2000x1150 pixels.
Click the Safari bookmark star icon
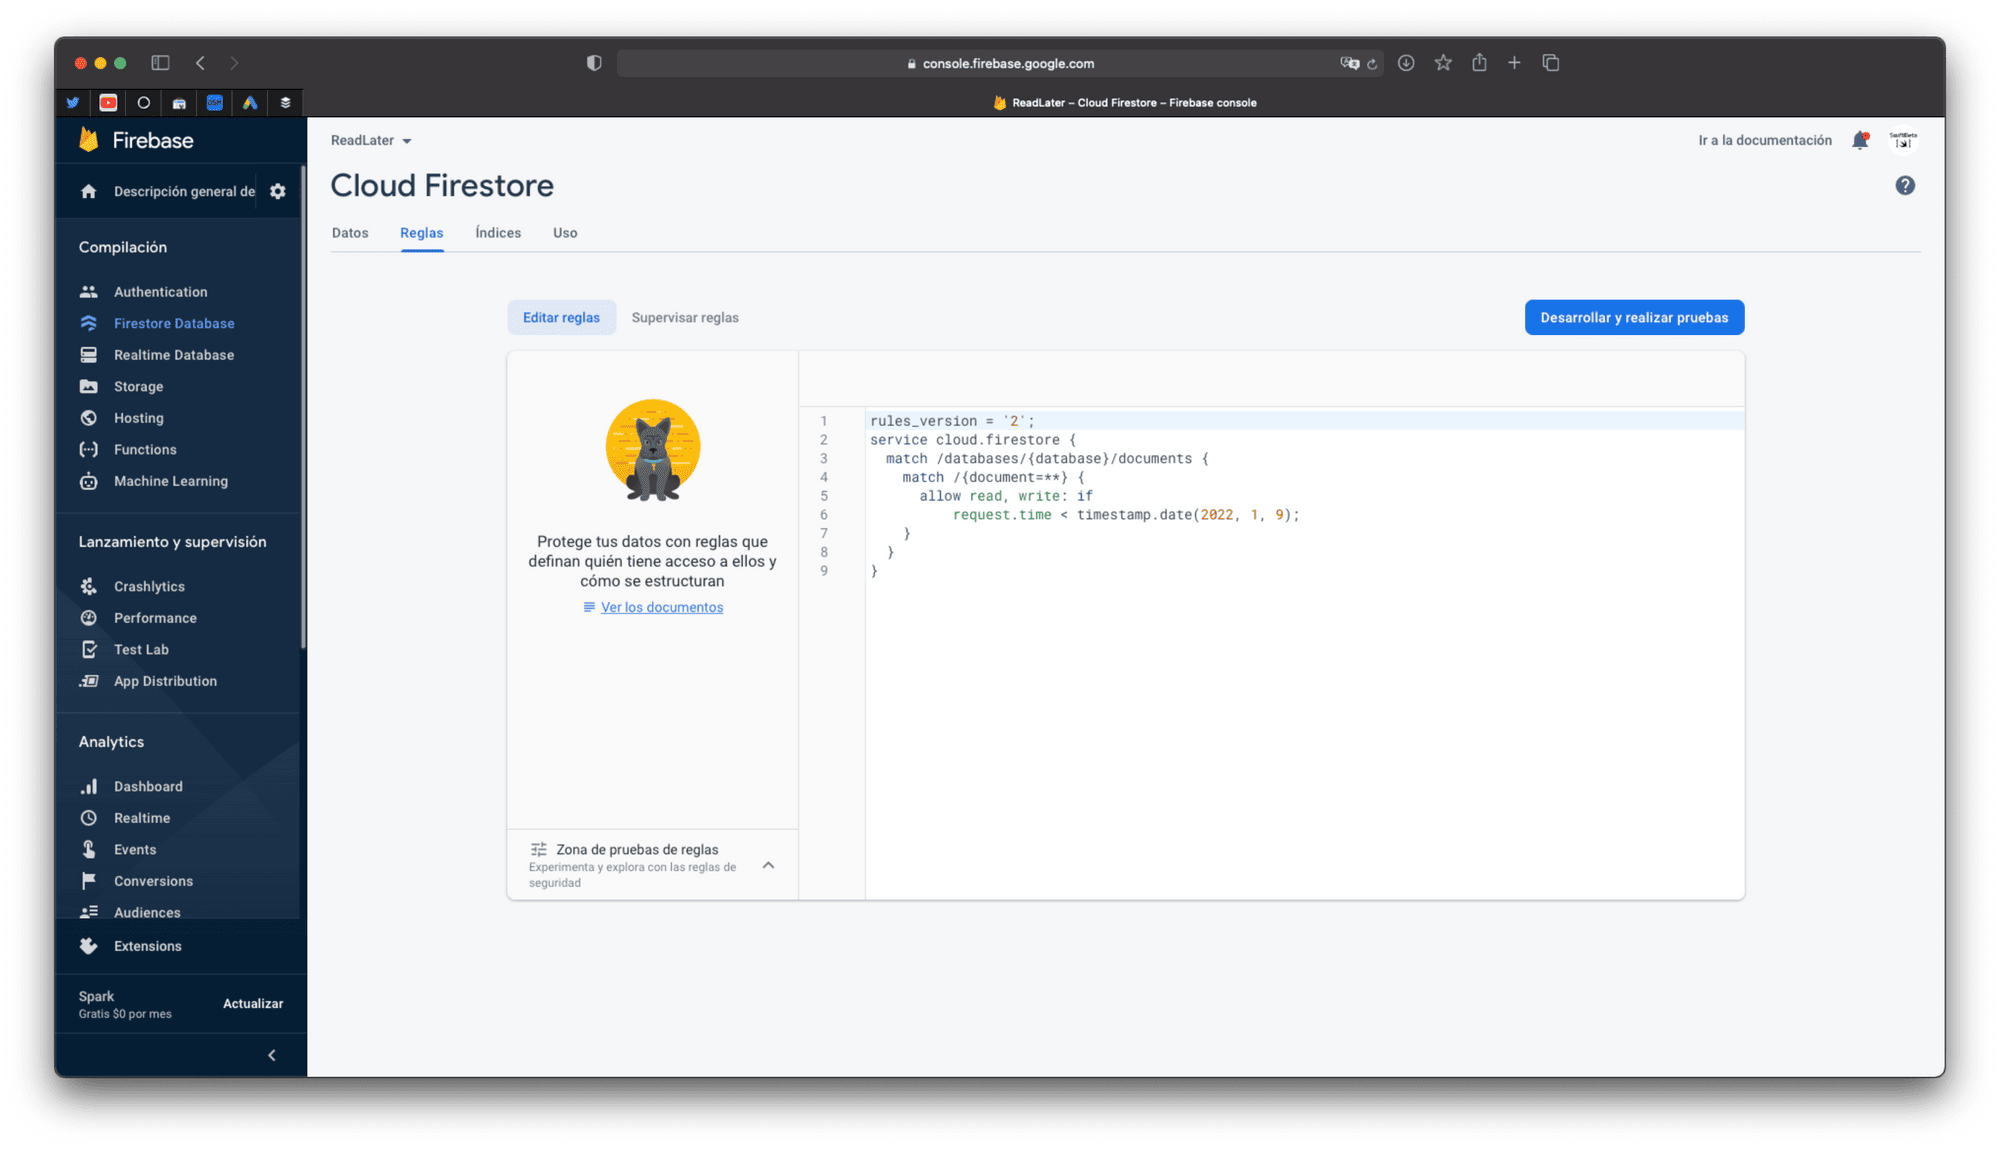coord(1443,63)
